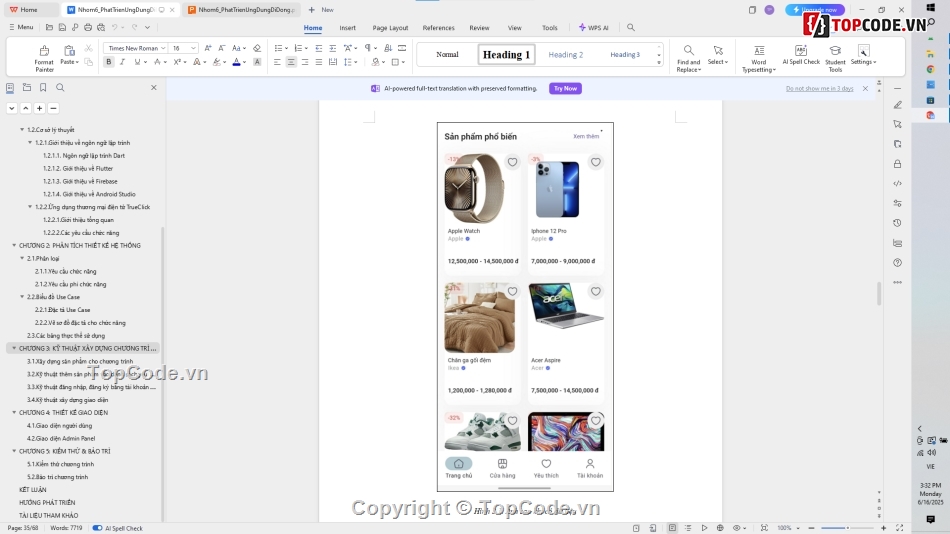
Task: Click the Try Now translation button
Action: coord(565,88)
